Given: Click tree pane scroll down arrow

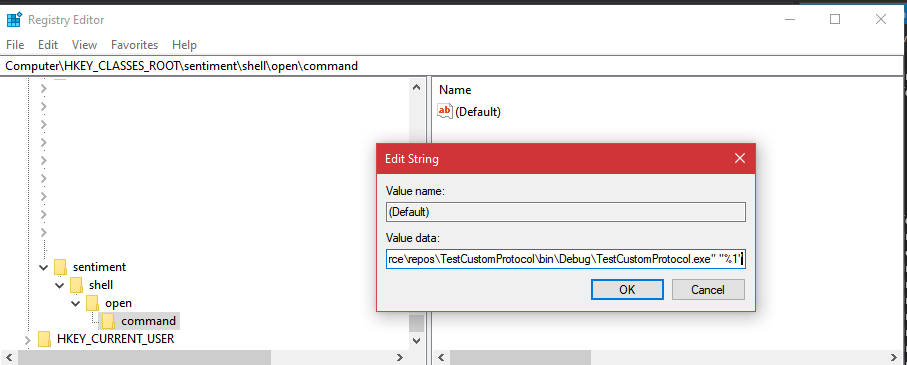Looking at the screenshot, I should pos(416,341).
